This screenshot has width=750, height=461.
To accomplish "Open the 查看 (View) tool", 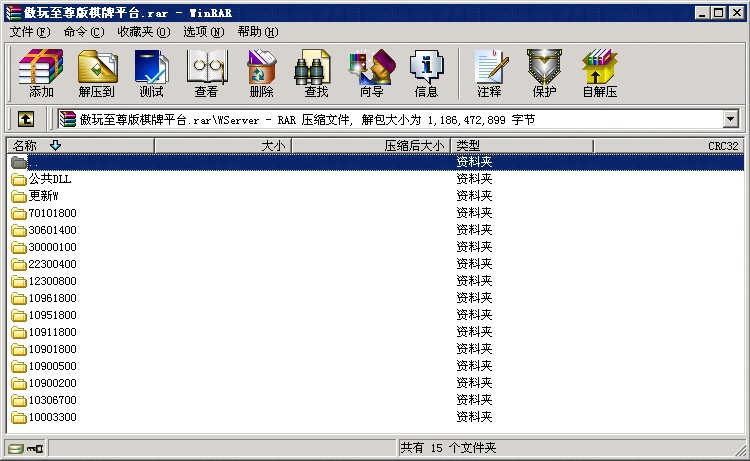I will coord(206,73).
